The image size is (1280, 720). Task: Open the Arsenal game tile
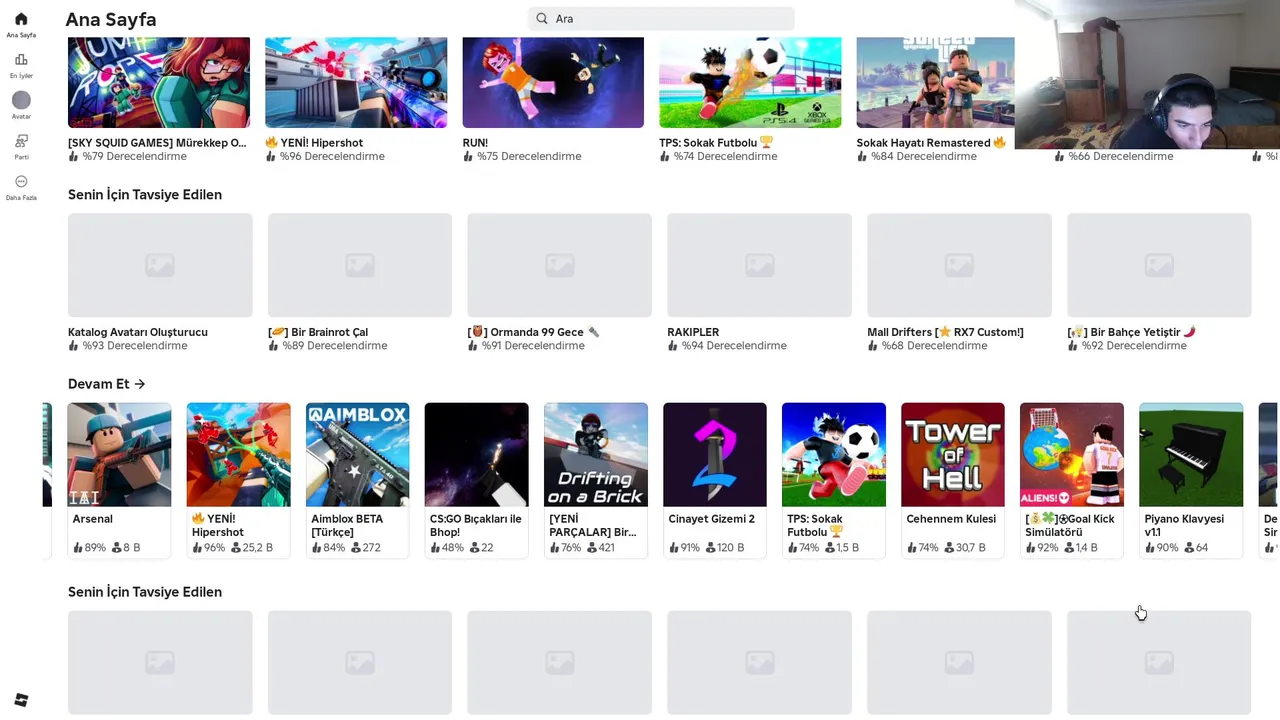pos(119,480)
